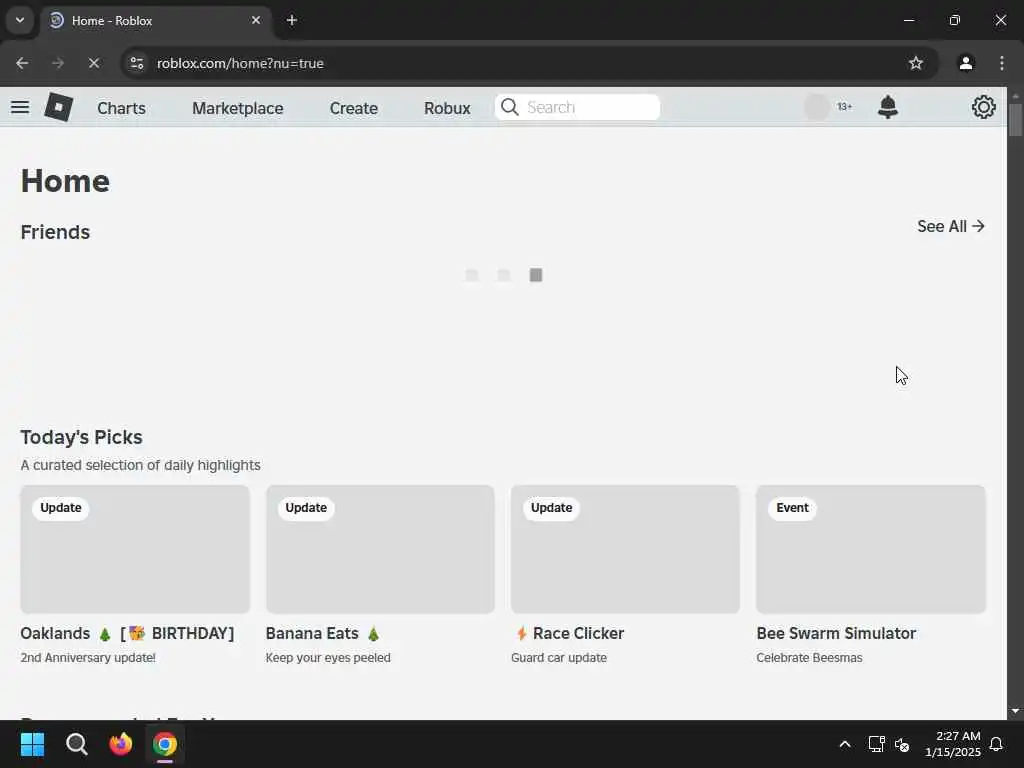Open Chrome three-dot menu

click(1002, 63)
